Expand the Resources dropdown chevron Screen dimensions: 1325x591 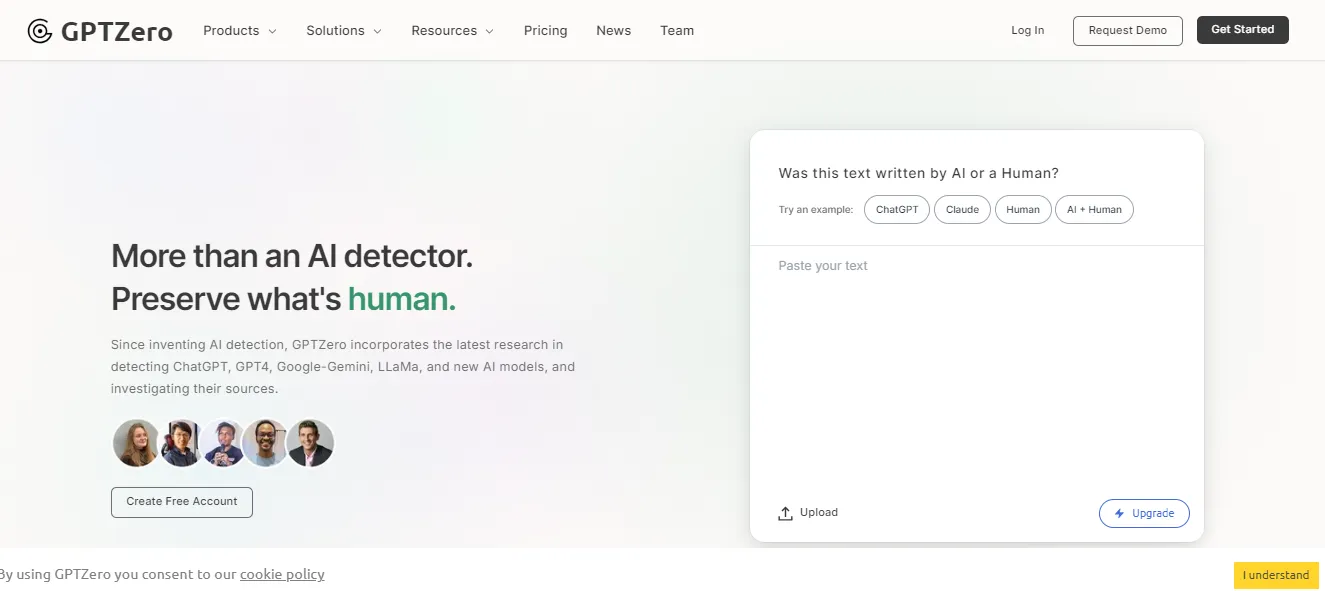point(489,31)
